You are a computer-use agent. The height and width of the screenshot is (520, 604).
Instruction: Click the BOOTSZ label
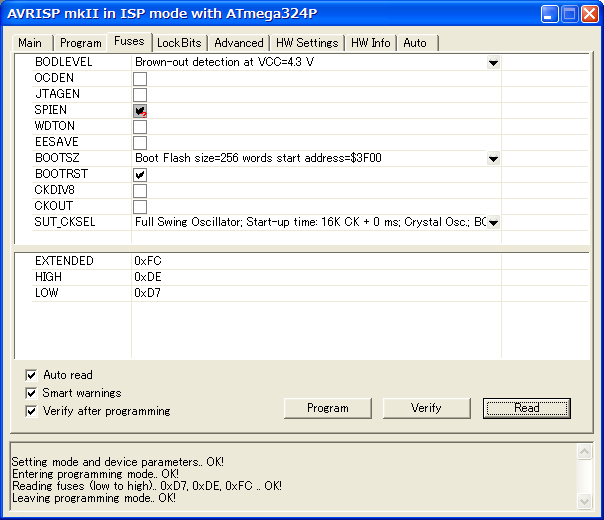tap(57, 158)
